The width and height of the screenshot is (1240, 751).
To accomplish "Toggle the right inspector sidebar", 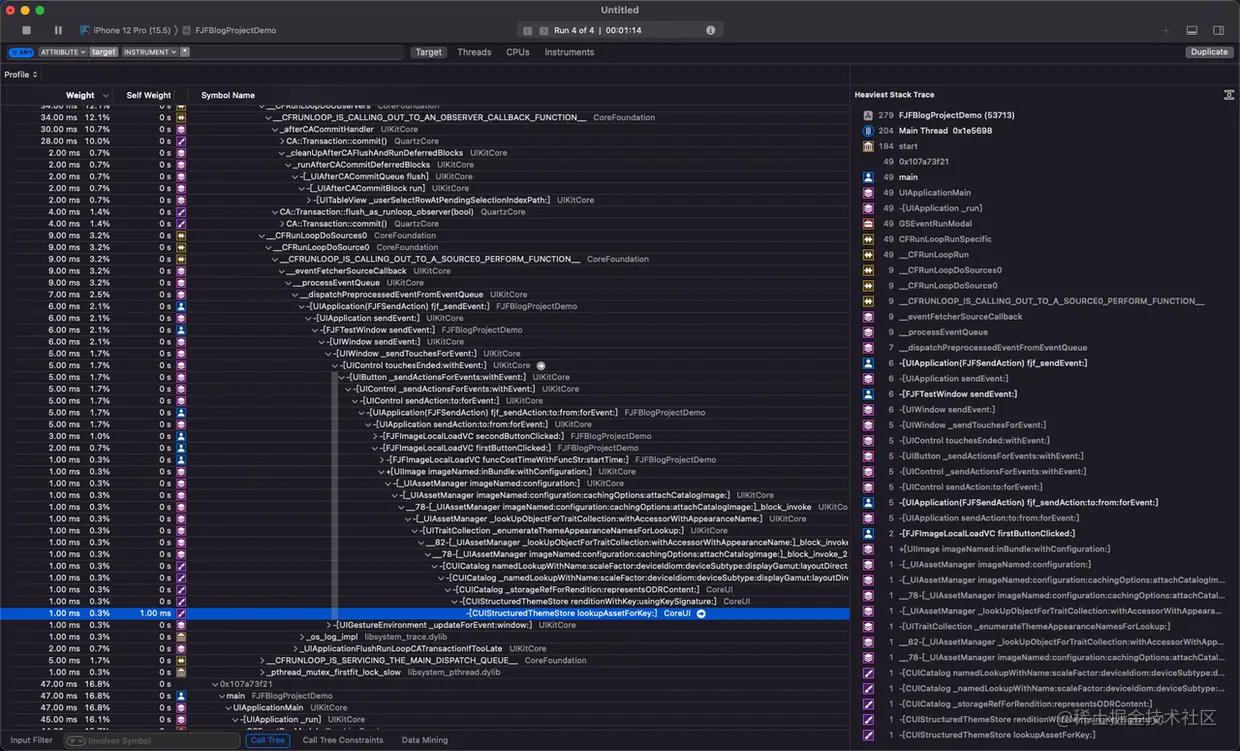I will click(x=1219, y=31).
